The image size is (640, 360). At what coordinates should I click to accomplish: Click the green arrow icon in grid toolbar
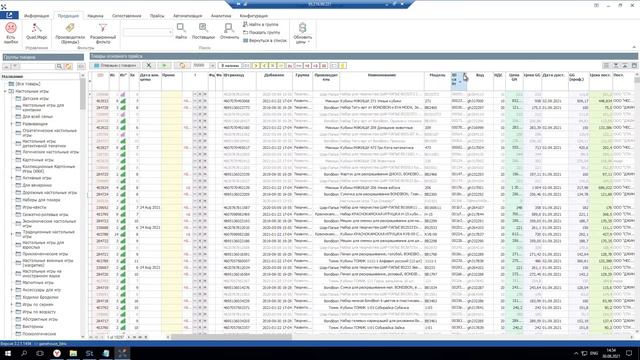coord(164,65)
